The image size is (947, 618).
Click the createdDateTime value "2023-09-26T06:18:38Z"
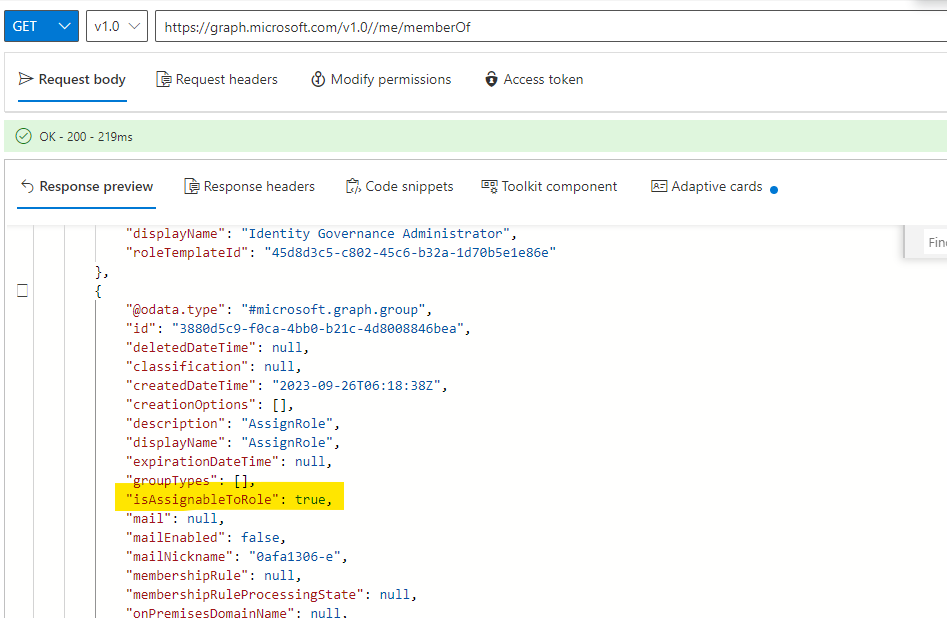point(356,385)
